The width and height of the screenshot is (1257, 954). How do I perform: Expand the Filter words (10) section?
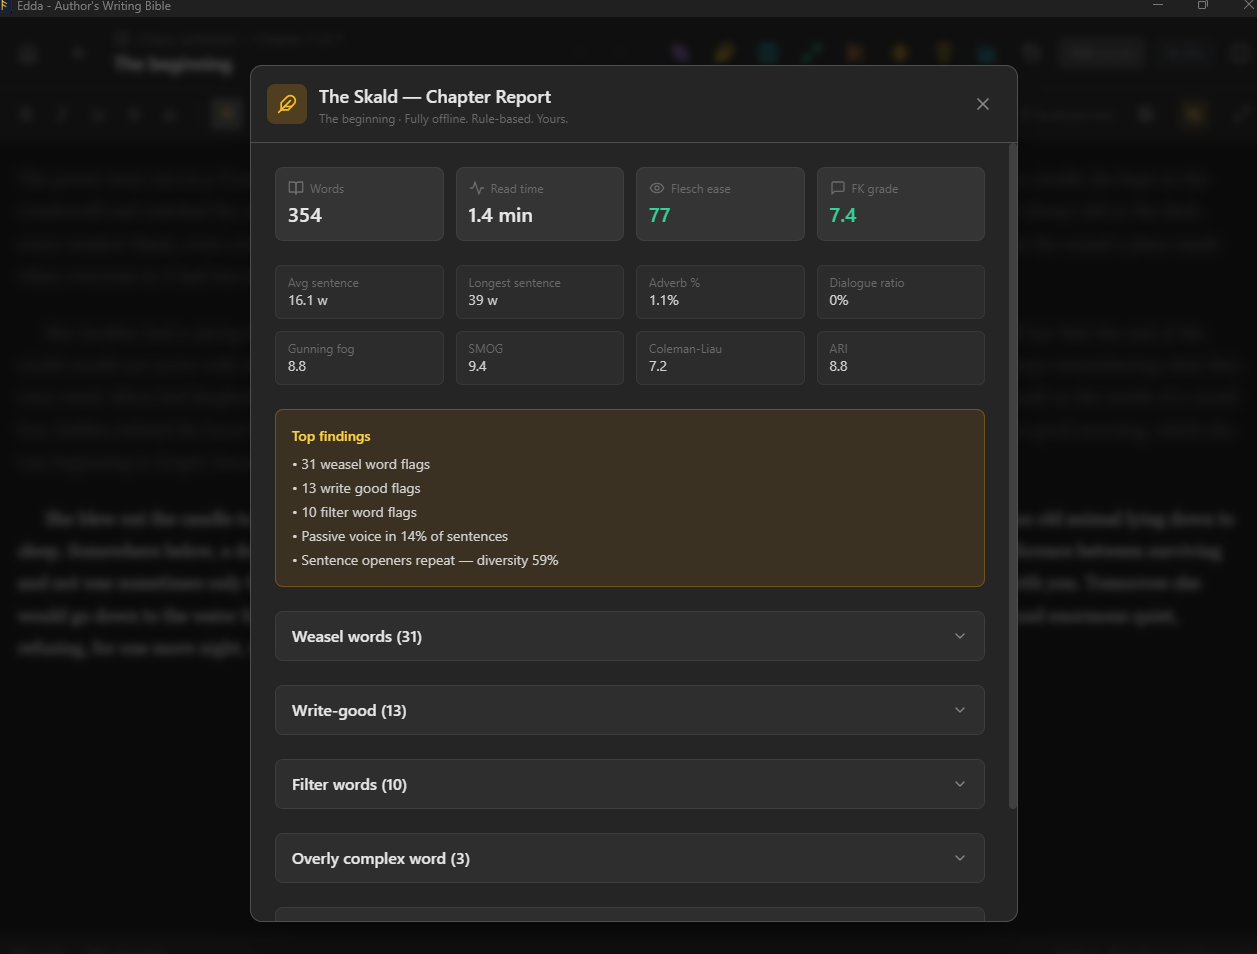coord(630,784)
